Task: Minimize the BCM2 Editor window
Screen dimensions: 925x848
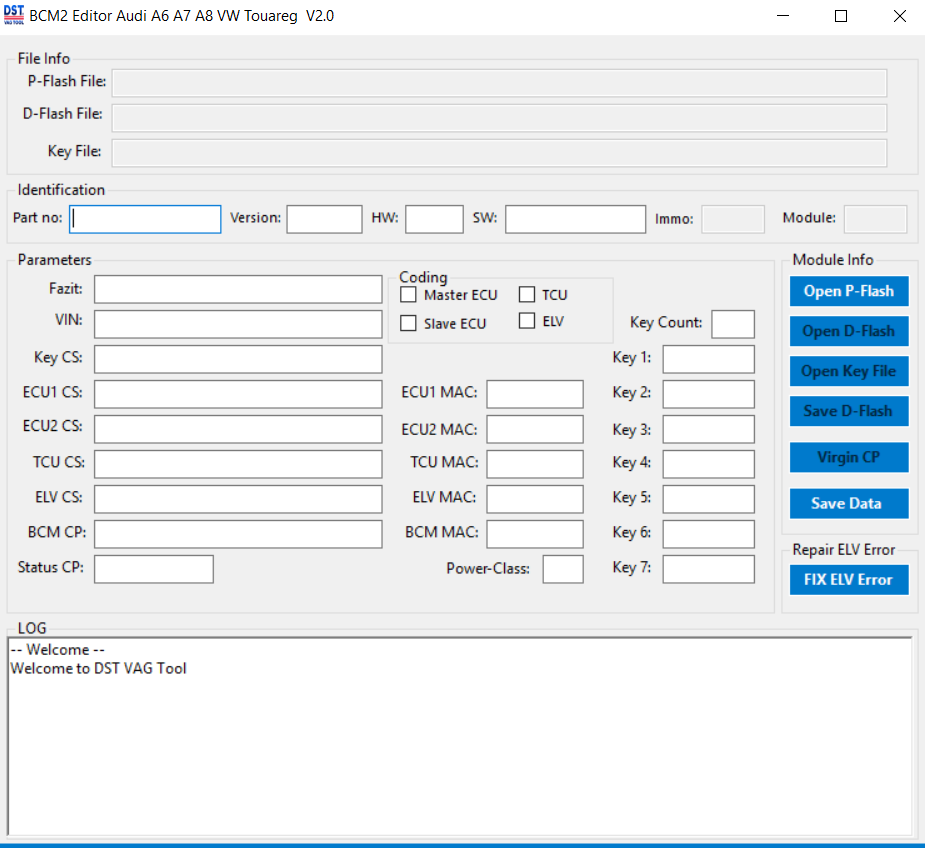Action: click(x=783, y=16)
